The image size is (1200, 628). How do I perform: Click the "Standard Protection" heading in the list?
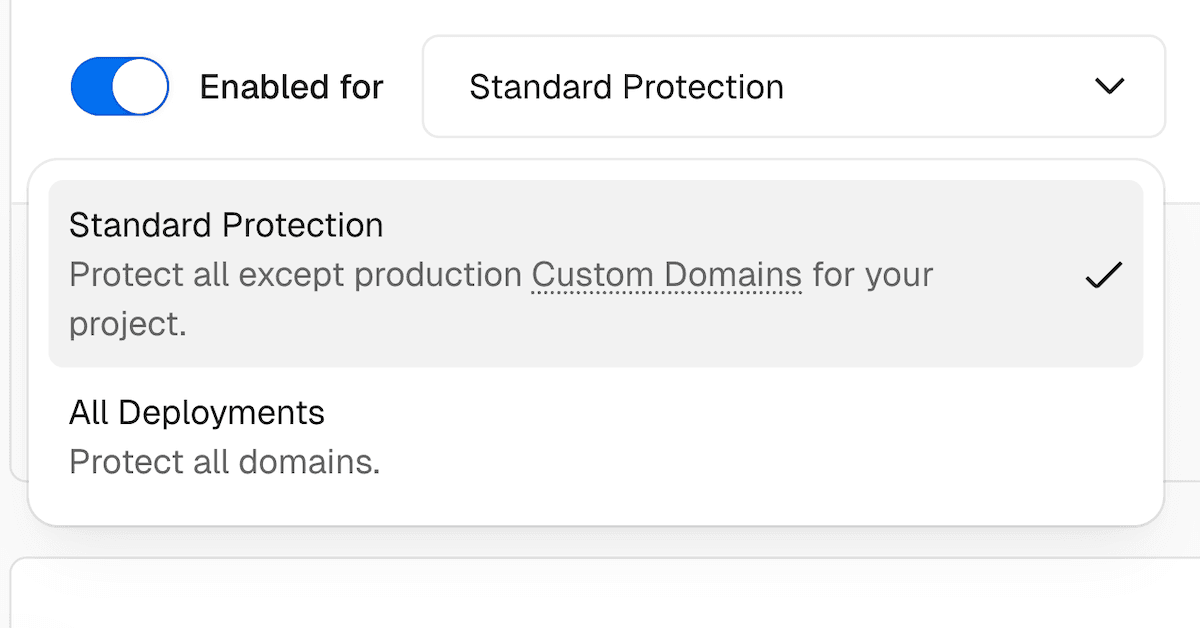(226, 225)
